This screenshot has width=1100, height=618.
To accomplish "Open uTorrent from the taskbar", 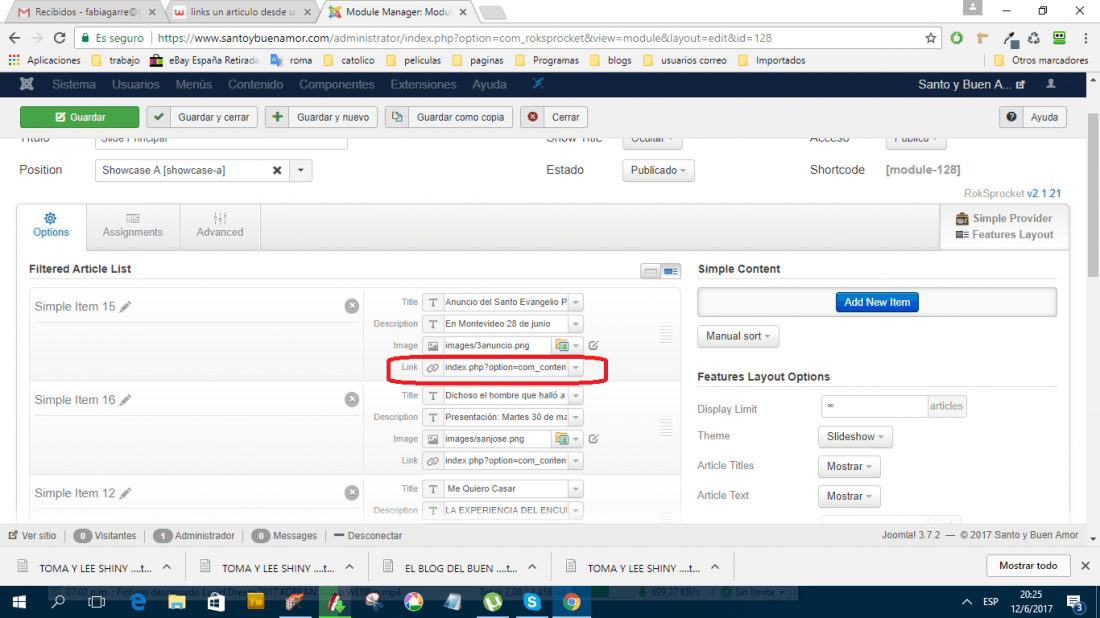I will [x=493, y=602].
